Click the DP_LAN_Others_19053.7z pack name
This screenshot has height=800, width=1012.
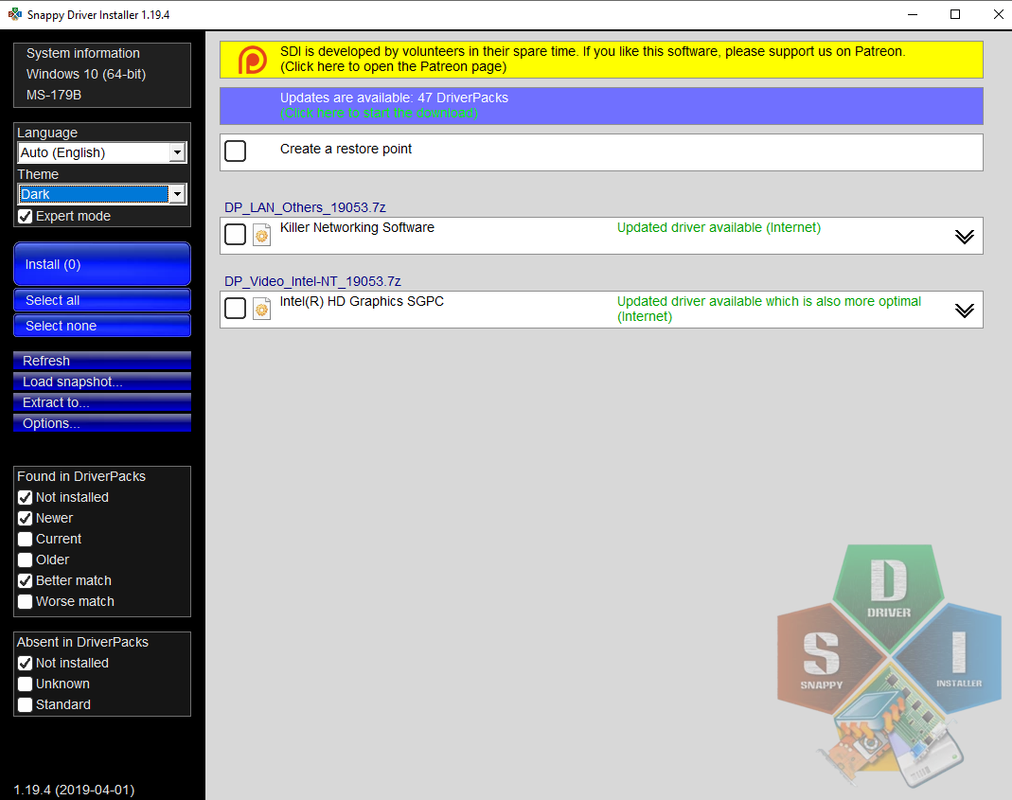[305, 208]
